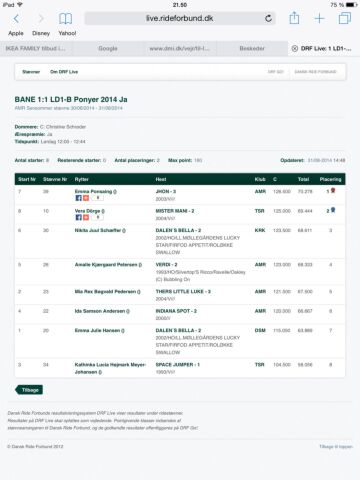The image size is (360, 480).
Task: Open the Dansk Ride Forbund link
Action: coord(315,72)
